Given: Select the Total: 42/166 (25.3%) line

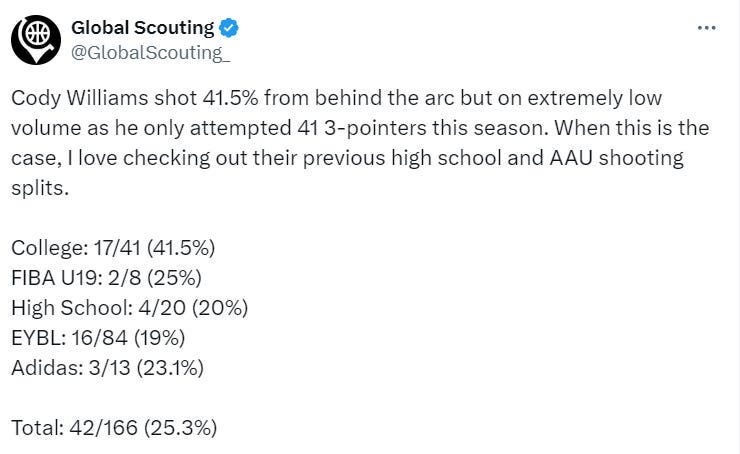Looking at the screenshot, I should click(114, 428).
